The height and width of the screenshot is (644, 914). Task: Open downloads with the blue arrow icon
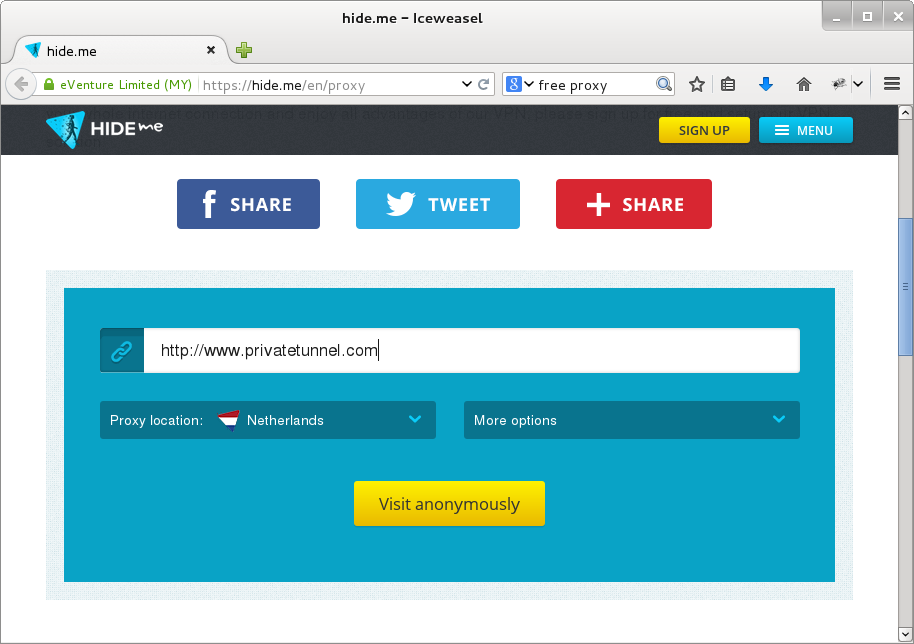click(766, 85)
